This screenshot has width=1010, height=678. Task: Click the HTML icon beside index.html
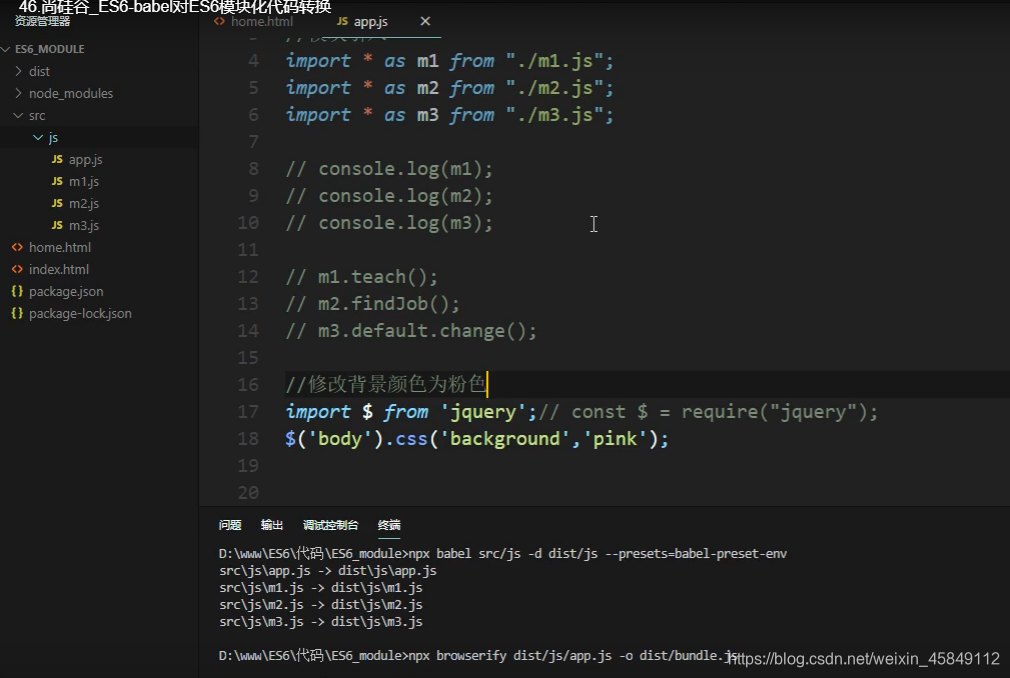[17, 269]
